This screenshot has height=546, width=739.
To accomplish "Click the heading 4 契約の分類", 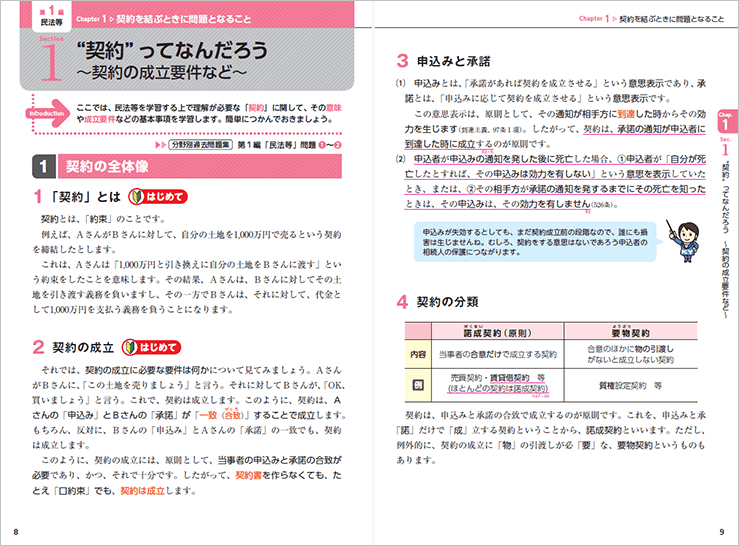I will click(437, 302).
